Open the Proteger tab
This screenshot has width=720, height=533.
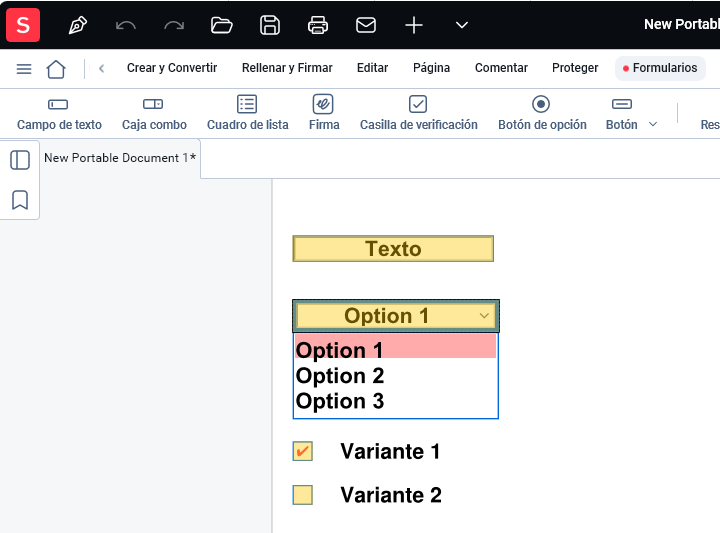(575, 68)
